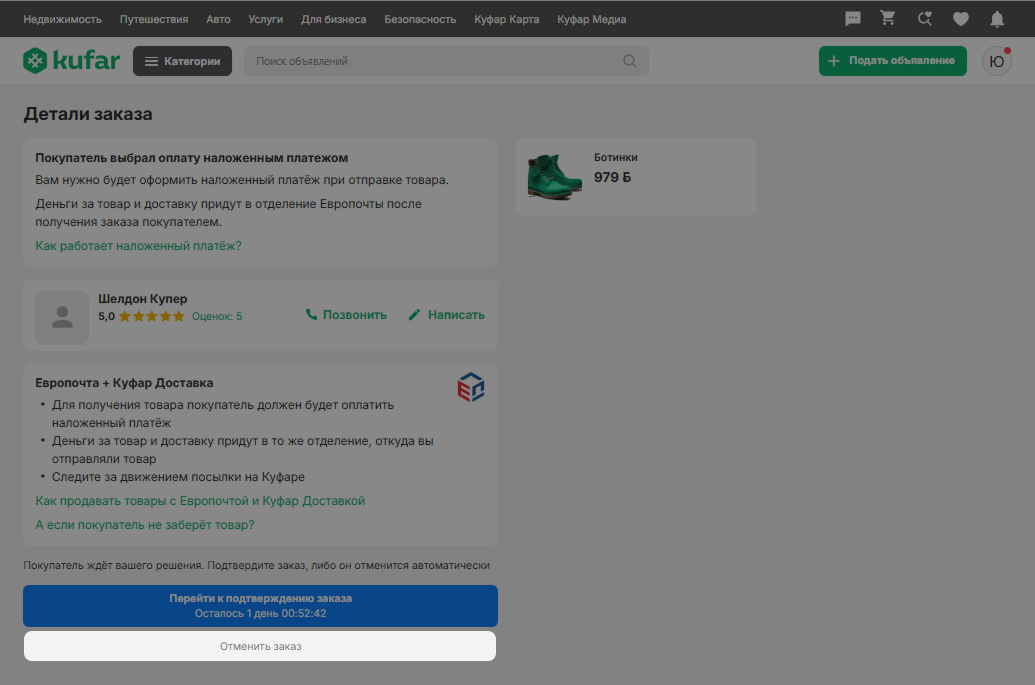Click Отменить заказ button
The width and height of the screenshot is (1035, 685).
pos(260,646)
